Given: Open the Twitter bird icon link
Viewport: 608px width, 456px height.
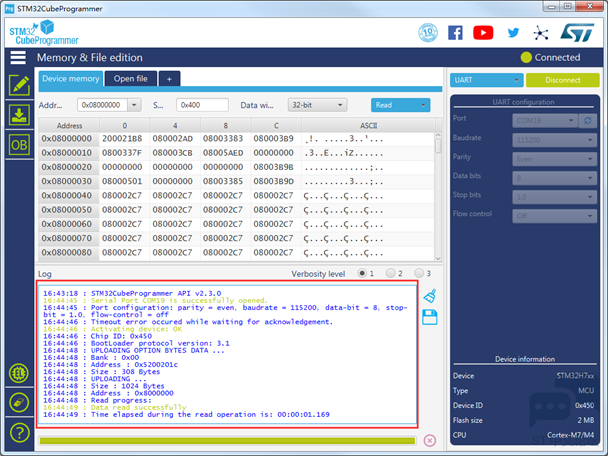Looking at the screenshot, I should coord(513,33).
